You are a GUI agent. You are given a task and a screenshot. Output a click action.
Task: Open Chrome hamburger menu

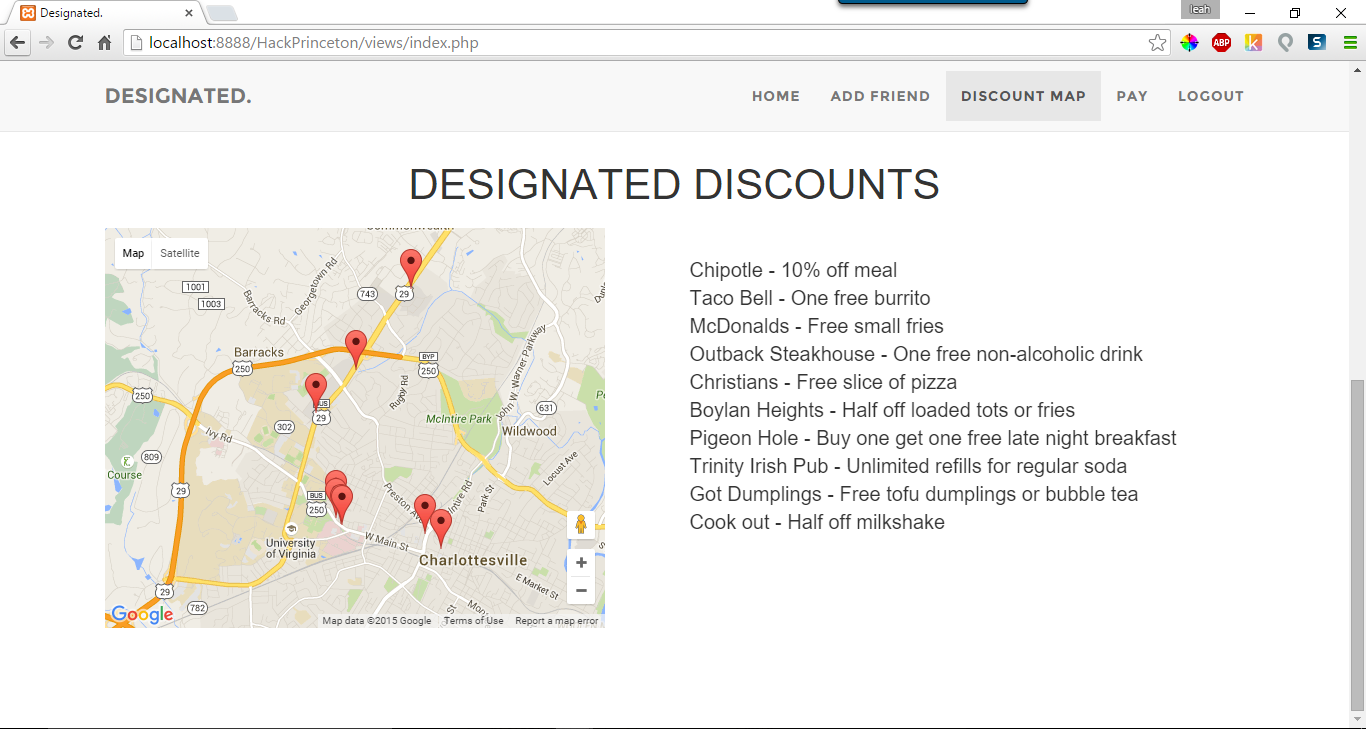point(1349,43)
